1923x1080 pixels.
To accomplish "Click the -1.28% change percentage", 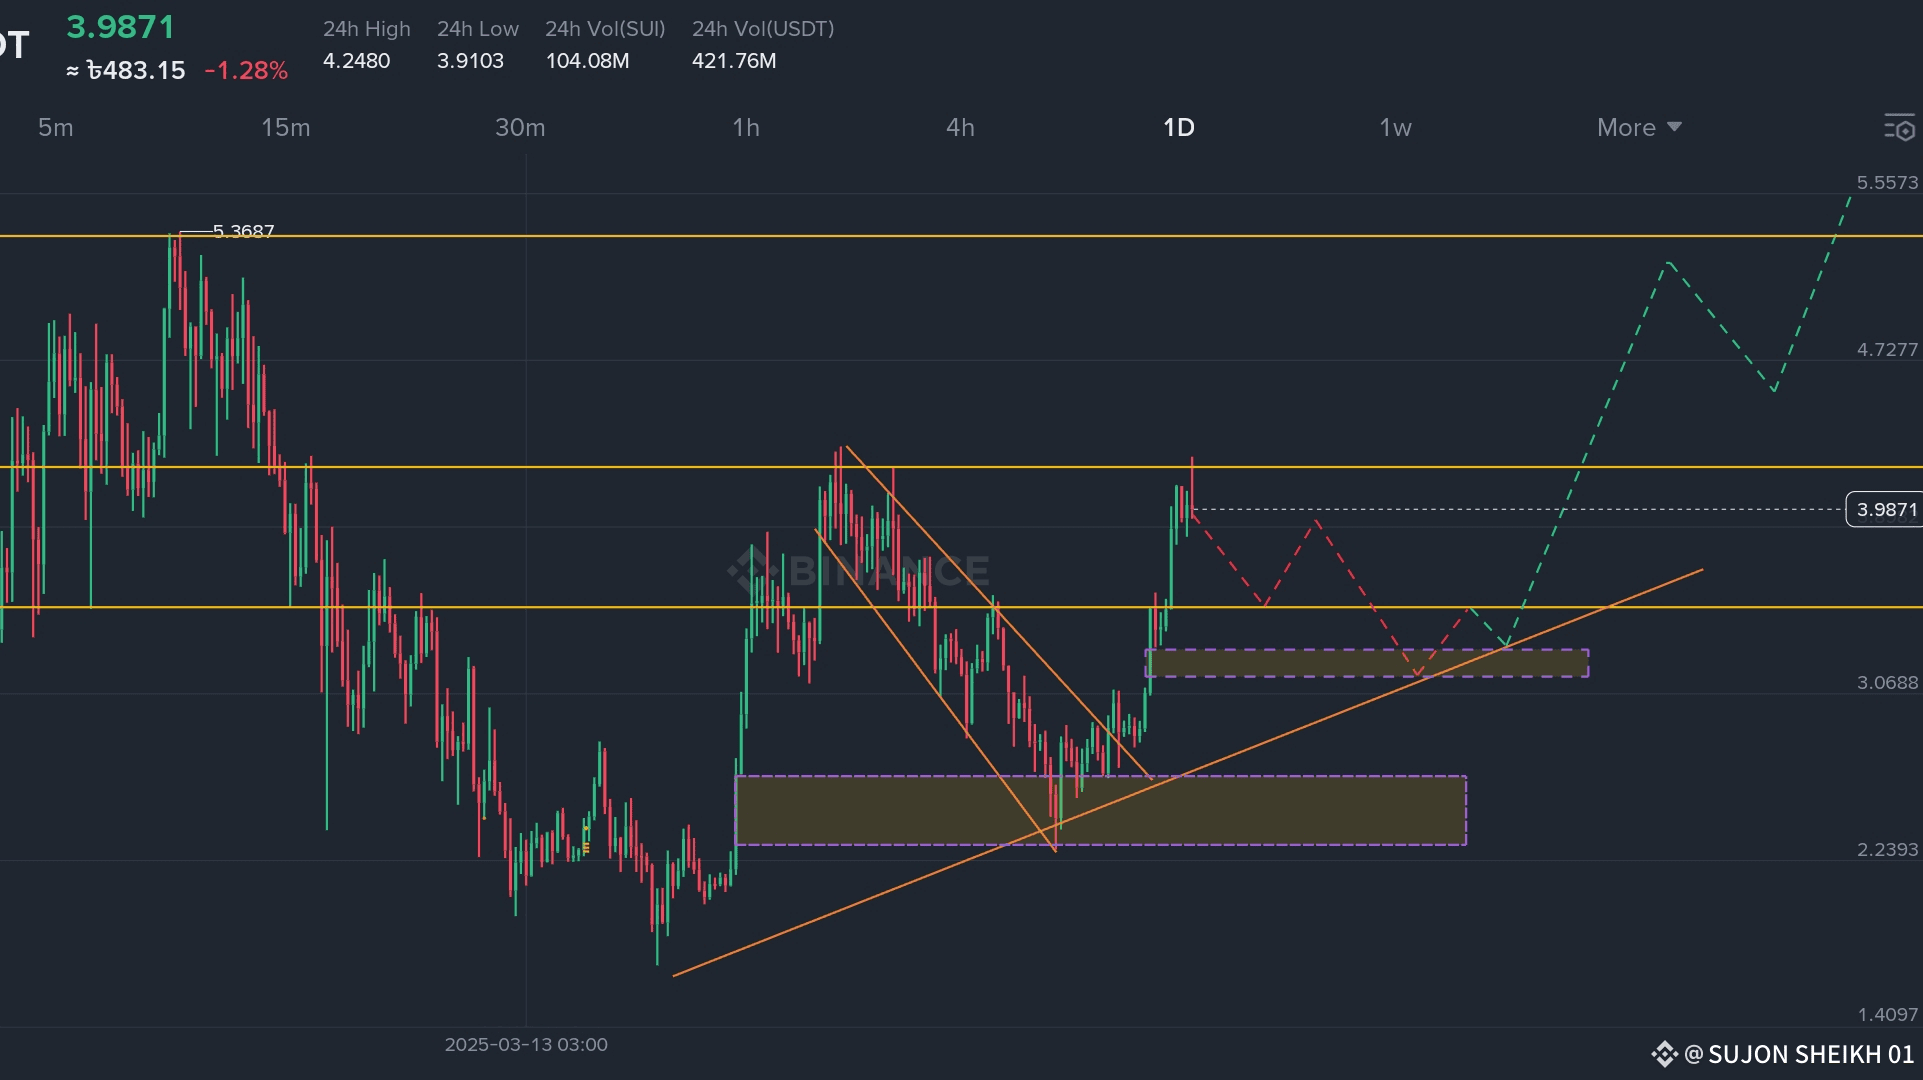I will tap(246, 71).
